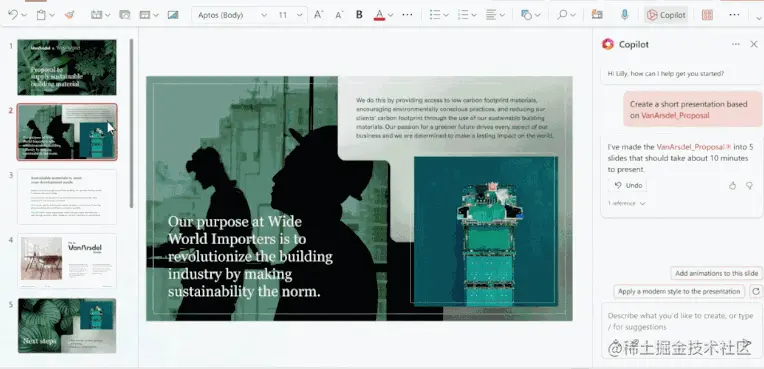Apply the red font color button
764x369 pixels.
(x=379, y=15)
